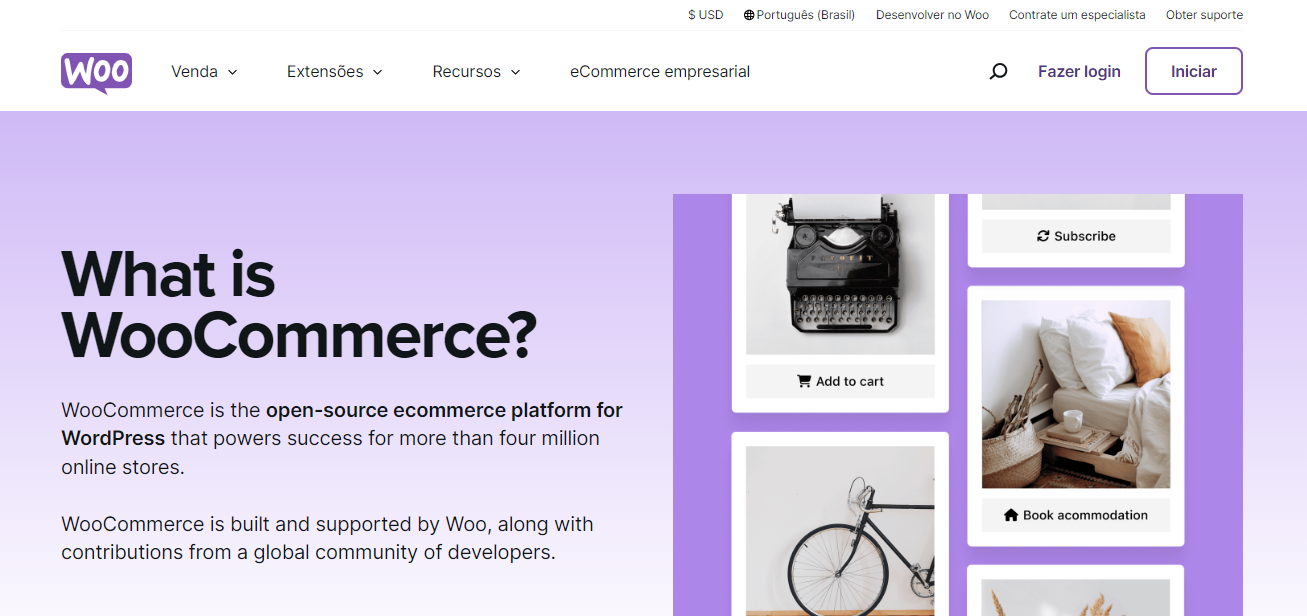Expand the Recursos dropdown arrow
The width and height of the screenshot is (1307, 616).
coord(516,72)
